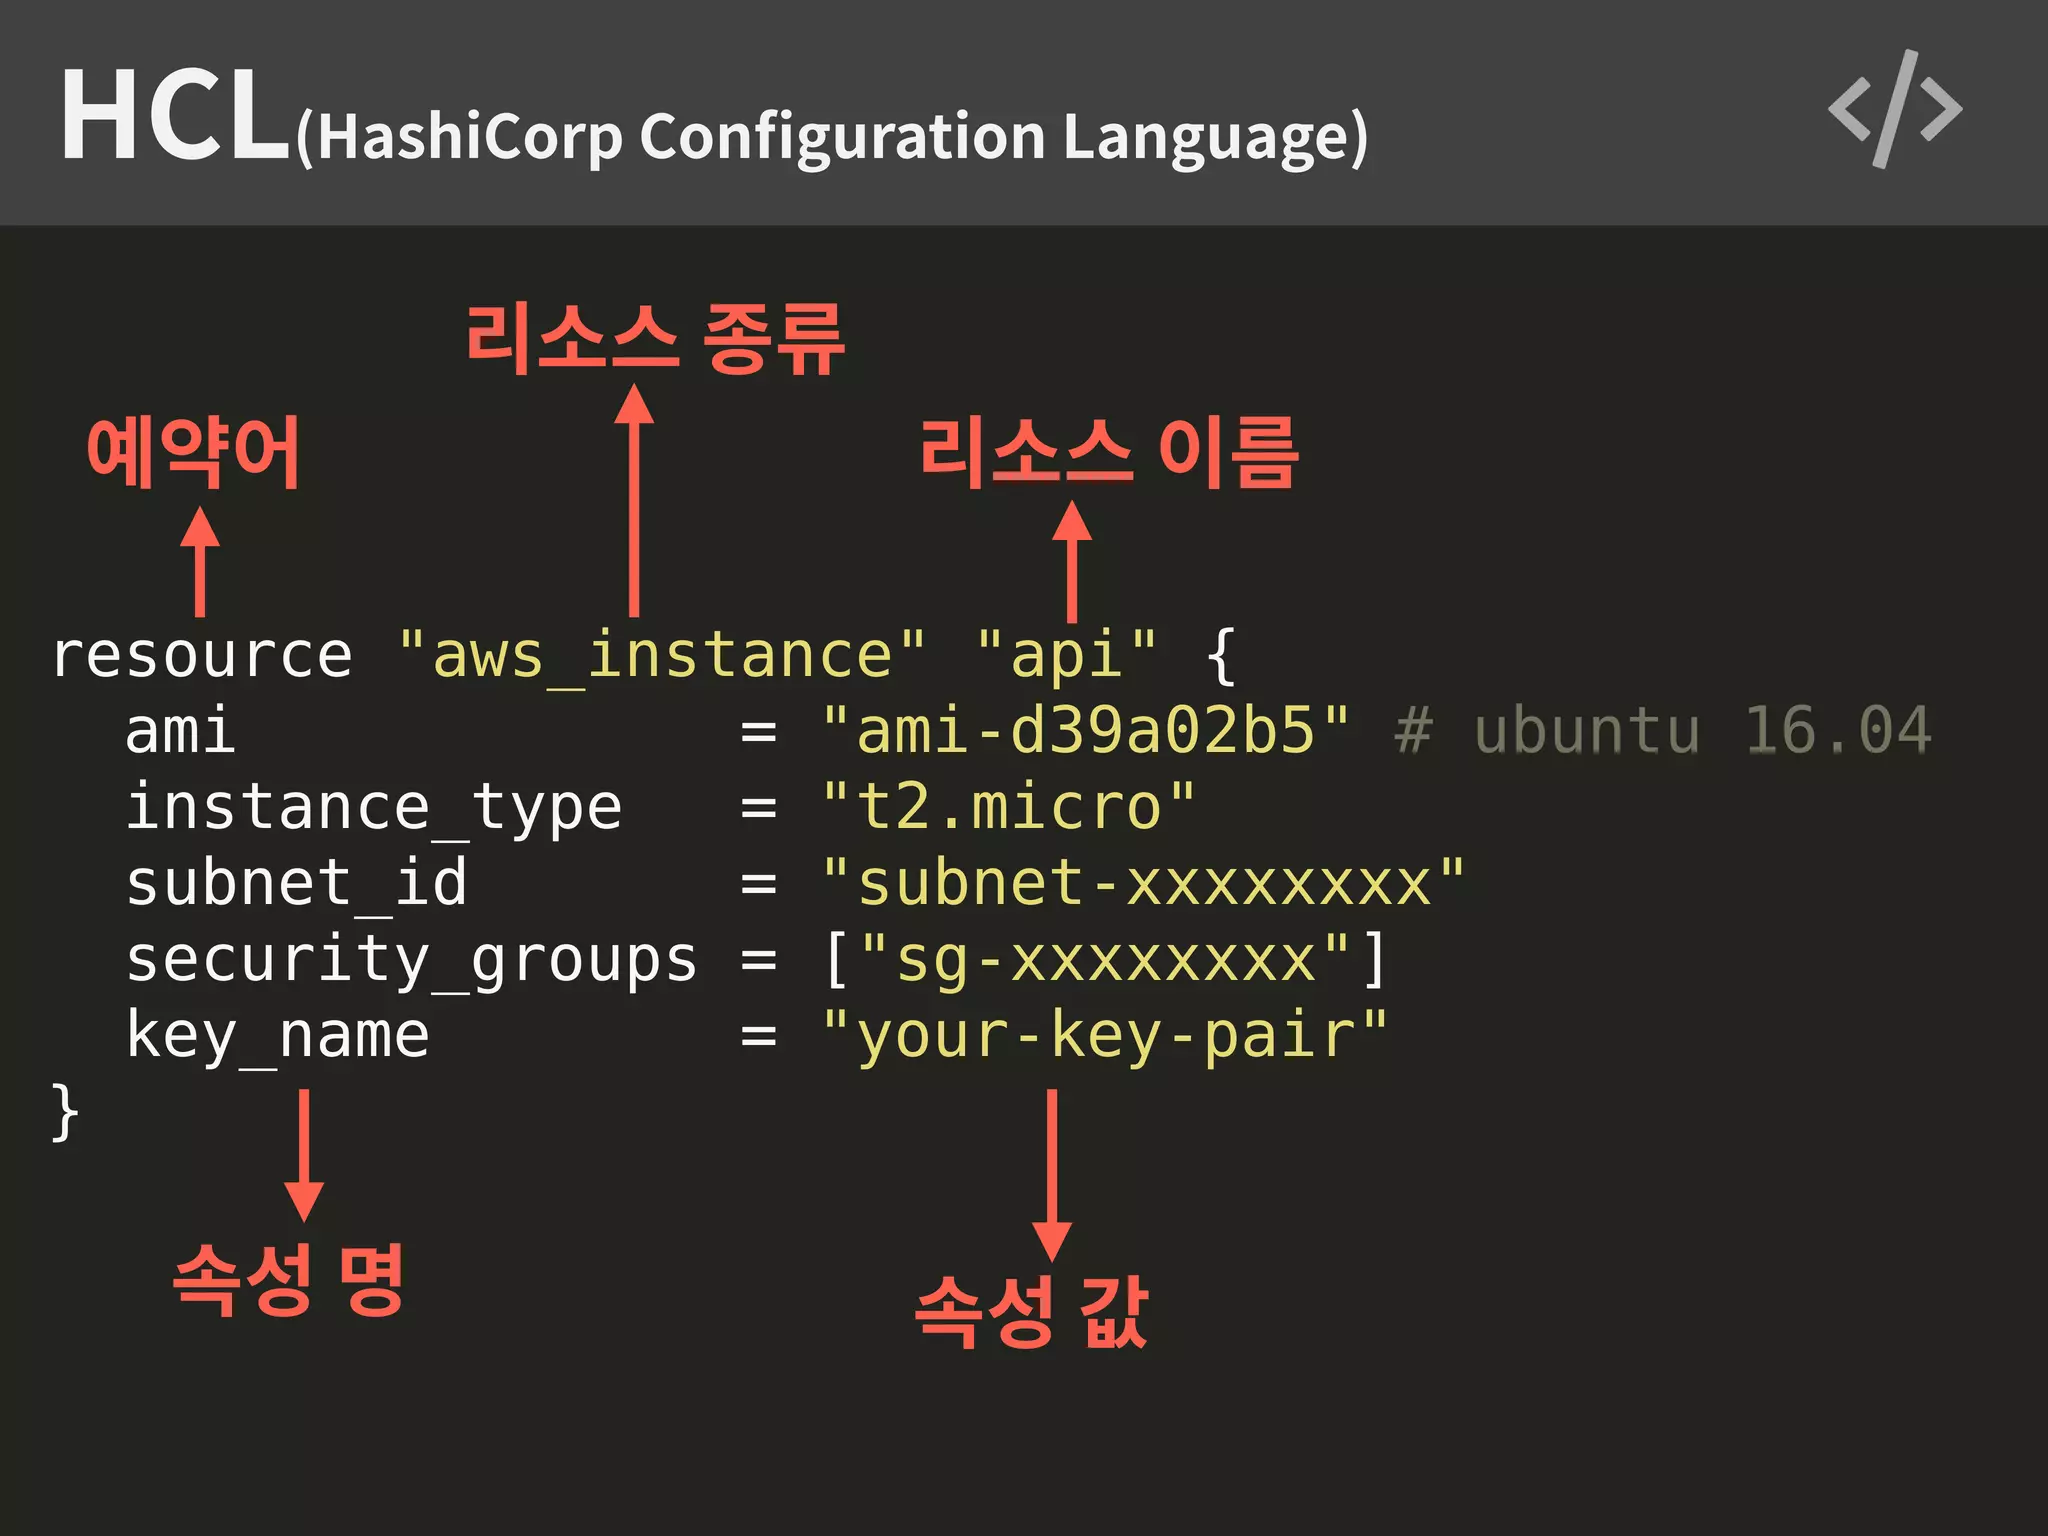Click the "t2.micro" value

(x=1008, y=806)
